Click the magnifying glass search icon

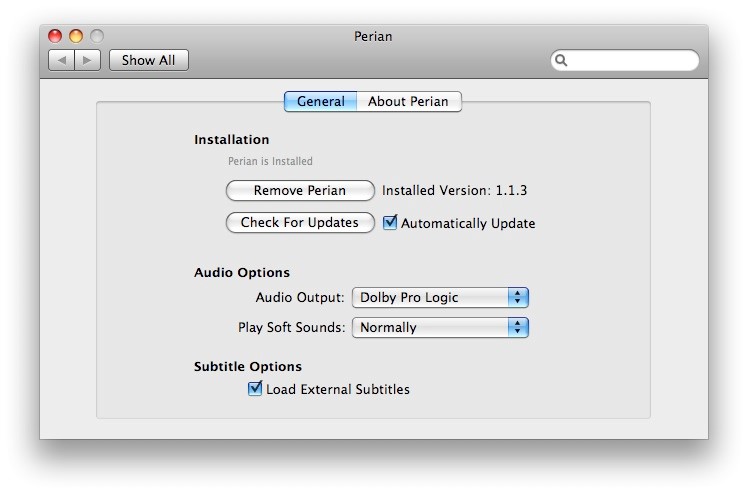pyautogui.click(x=561, y=60)
